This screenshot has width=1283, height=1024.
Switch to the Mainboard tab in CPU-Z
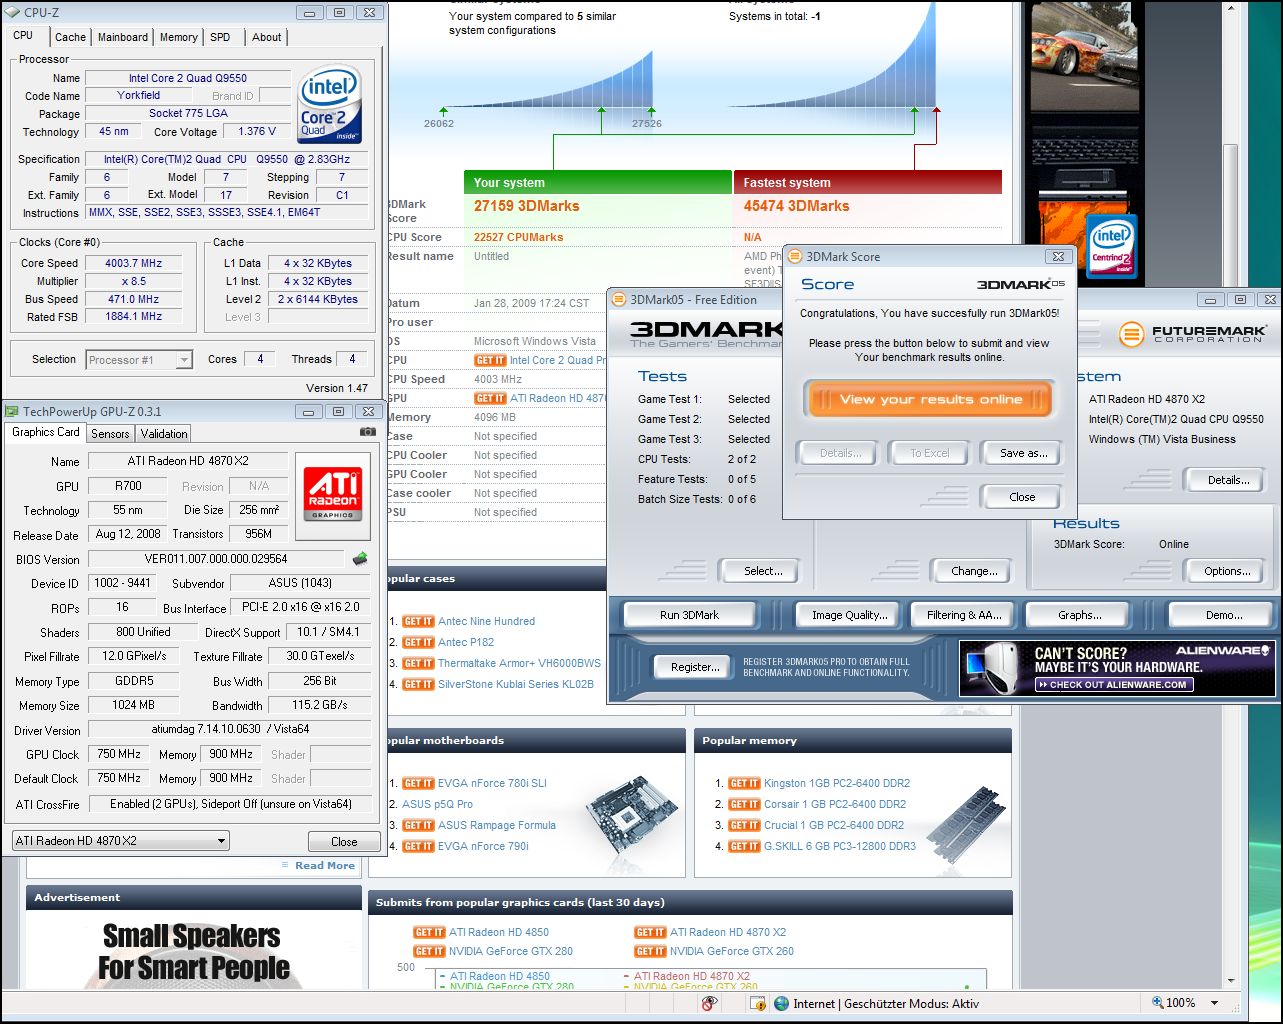point(123,37)
